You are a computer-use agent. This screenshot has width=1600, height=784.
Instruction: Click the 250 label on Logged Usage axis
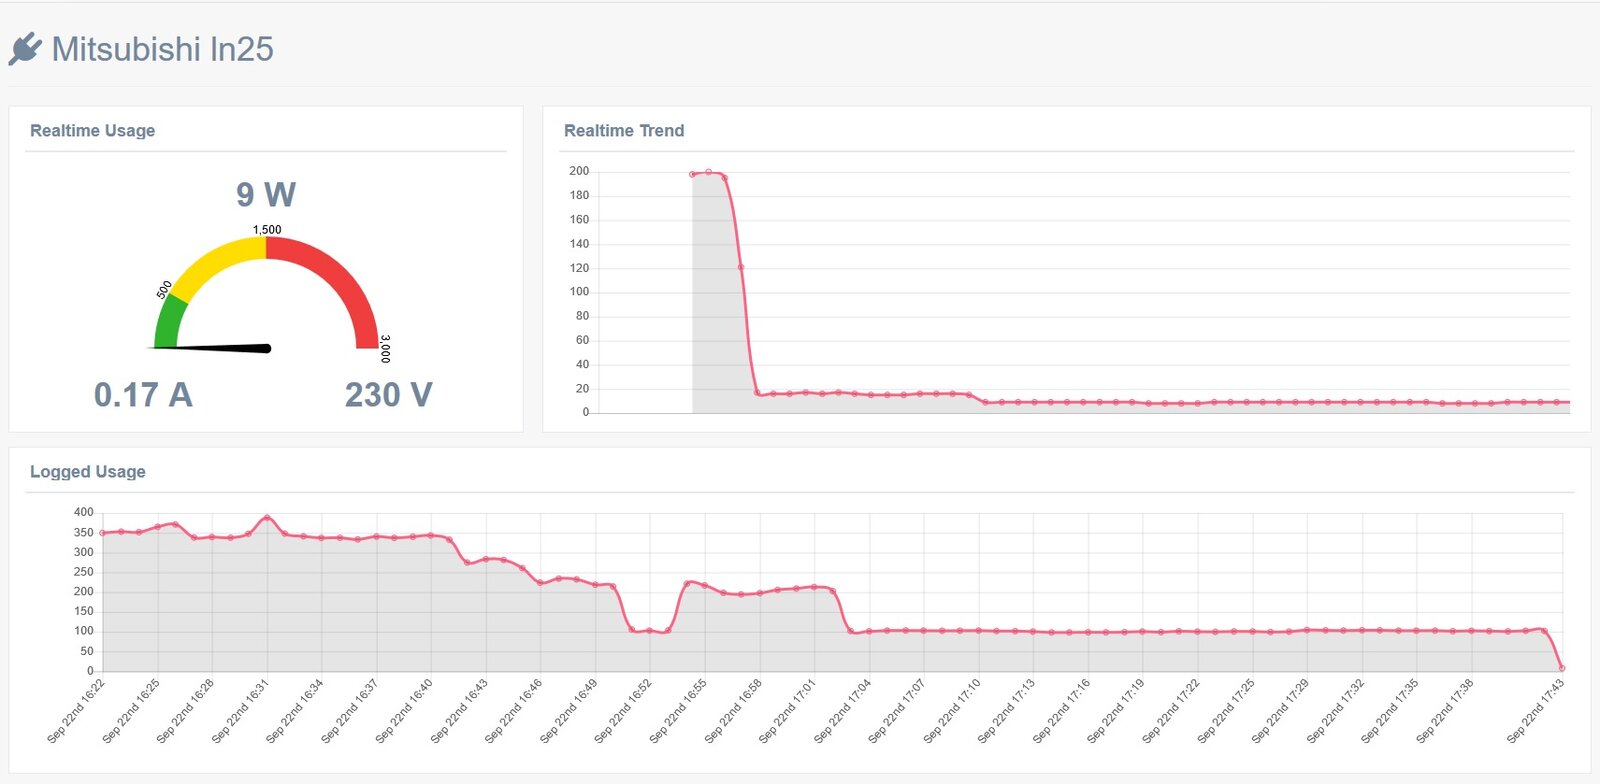(84, 572)
